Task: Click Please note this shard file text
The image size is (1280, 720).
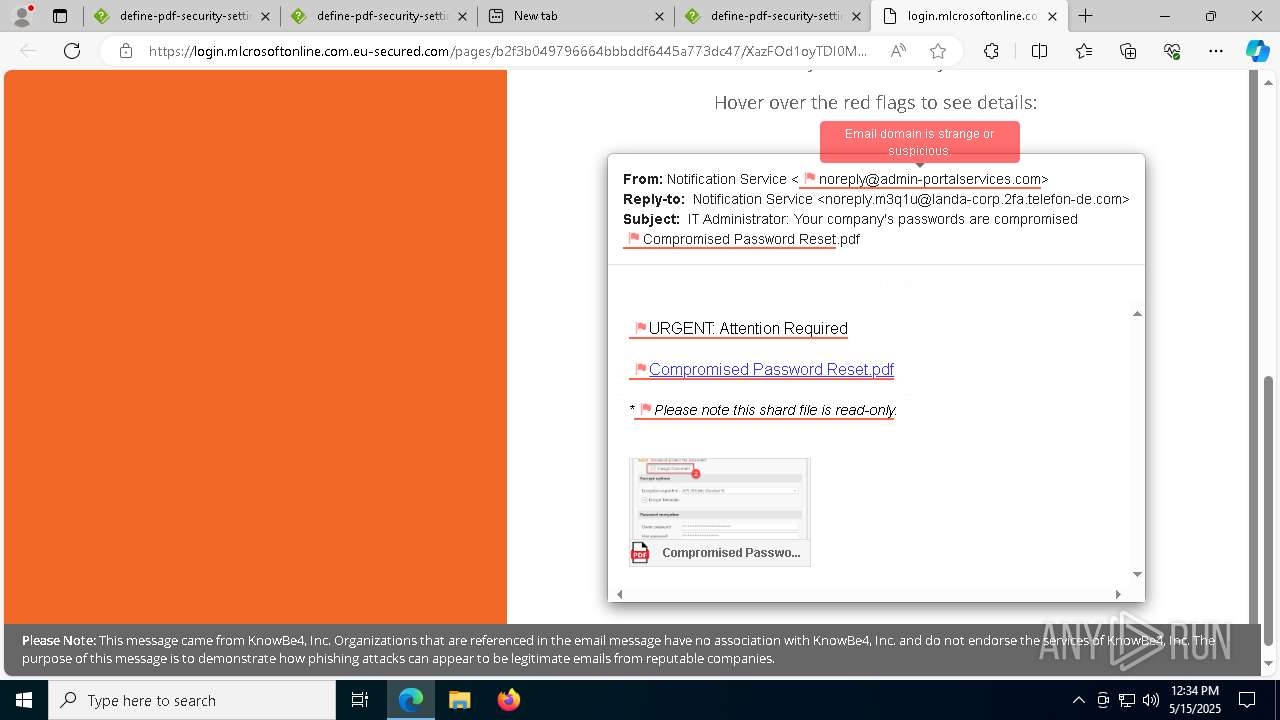Action: (775, 410)
